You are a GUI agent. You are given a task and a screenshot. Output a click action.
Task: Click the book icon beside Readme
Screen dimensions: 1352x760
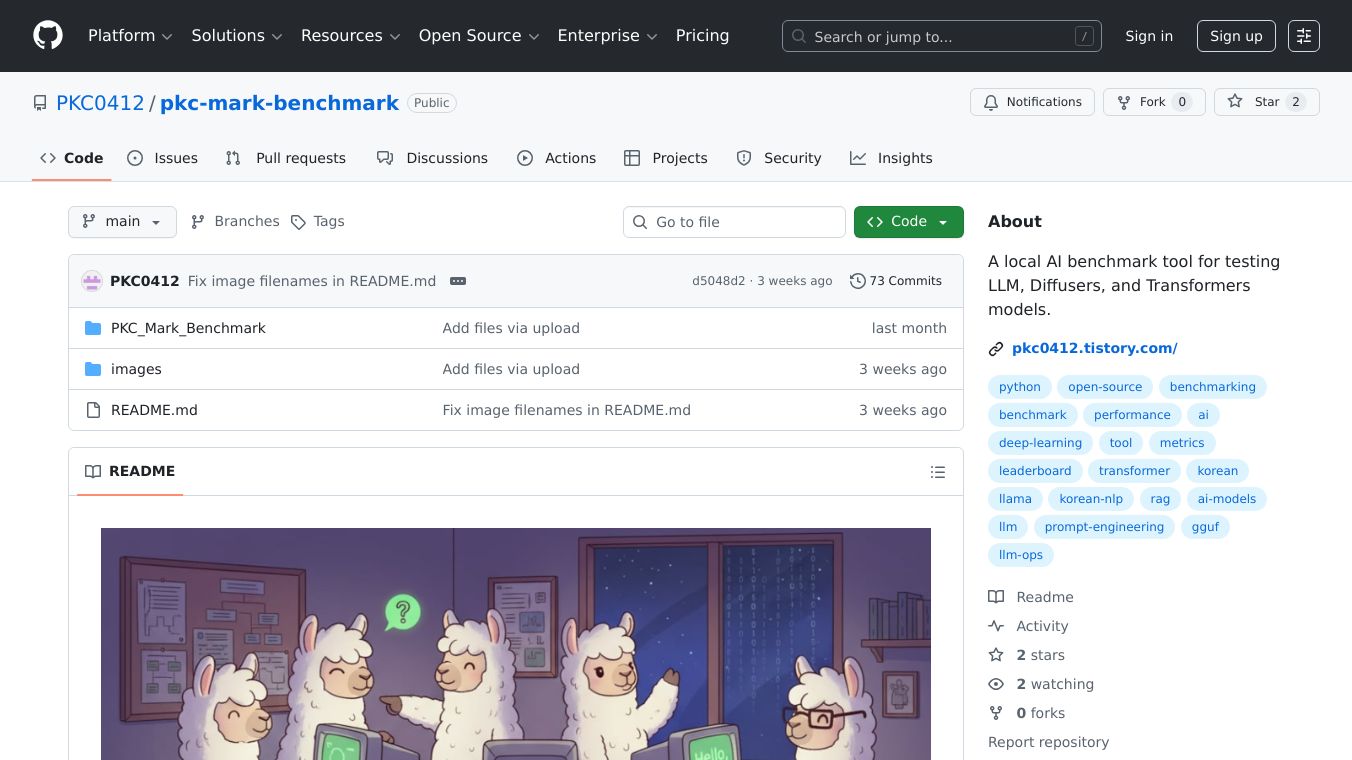996,597
